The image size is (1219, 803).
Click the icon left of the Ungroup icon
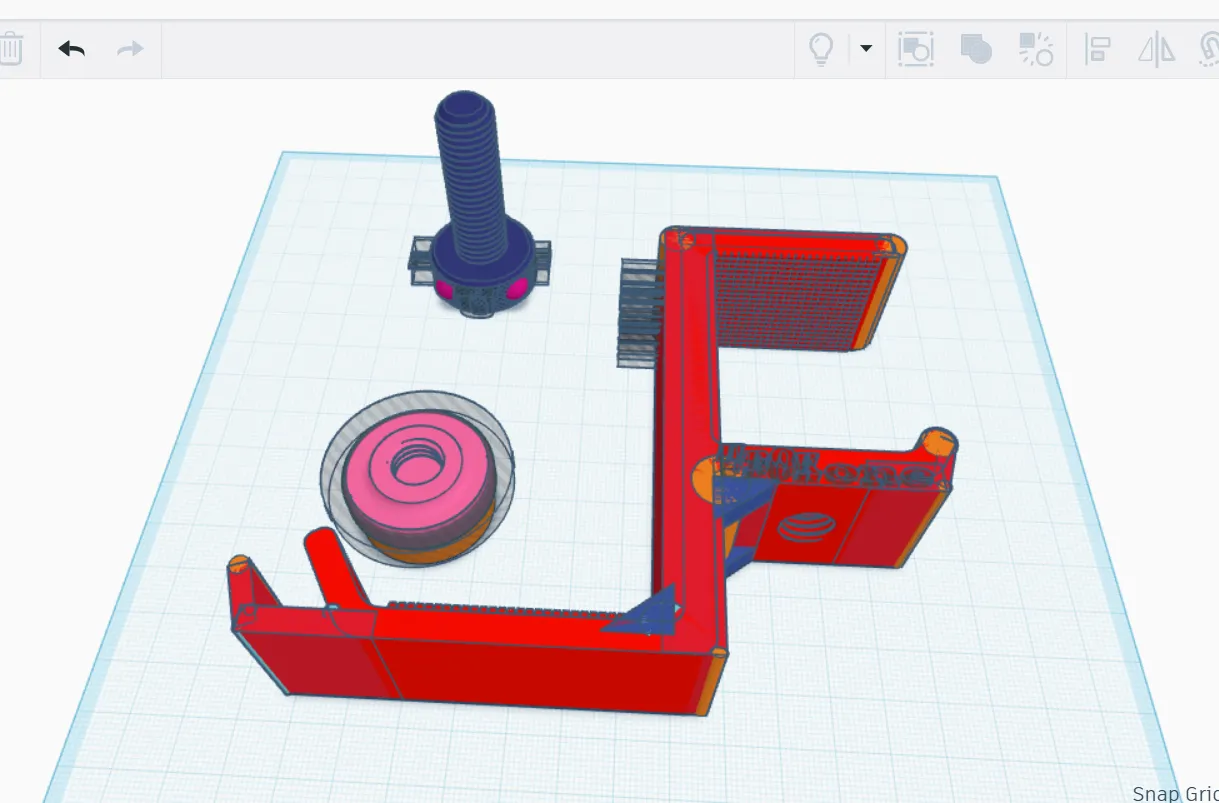click(976, 48)
